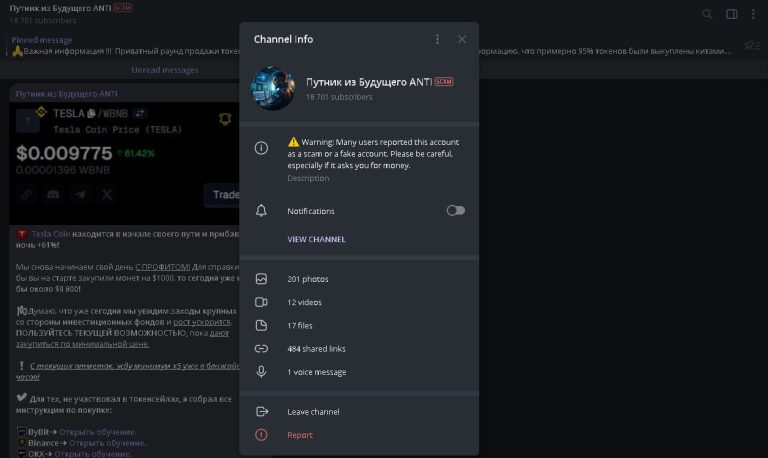Click the Путник из Будущего ANTI chat title
This screenshot has height=458, width=768.
click(60, 8)
